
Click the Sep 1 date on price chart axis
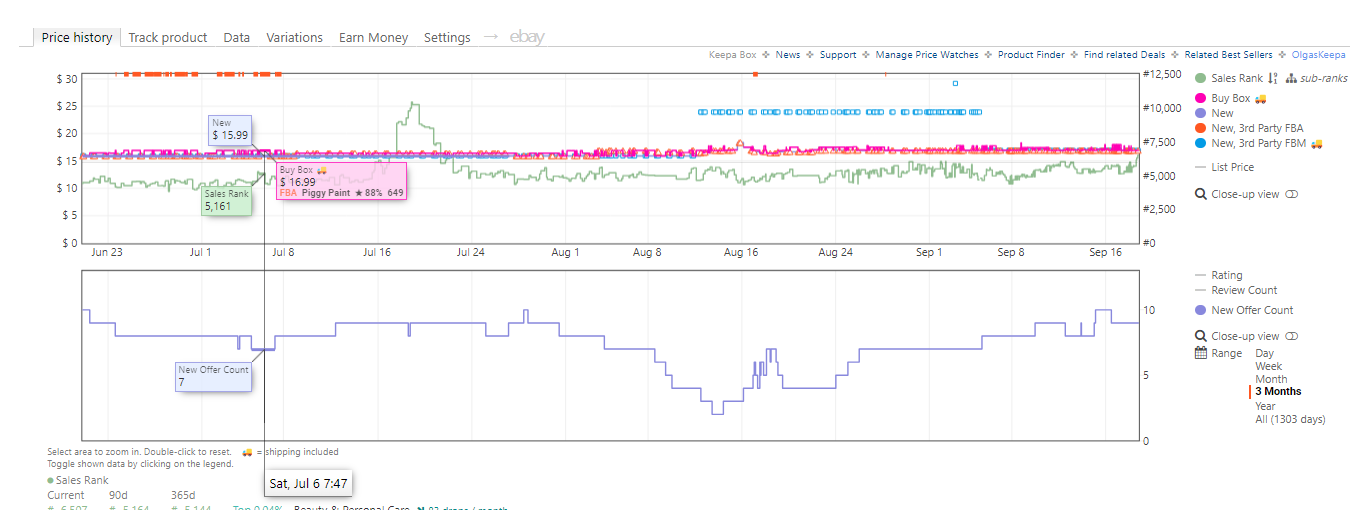point(929,253)
